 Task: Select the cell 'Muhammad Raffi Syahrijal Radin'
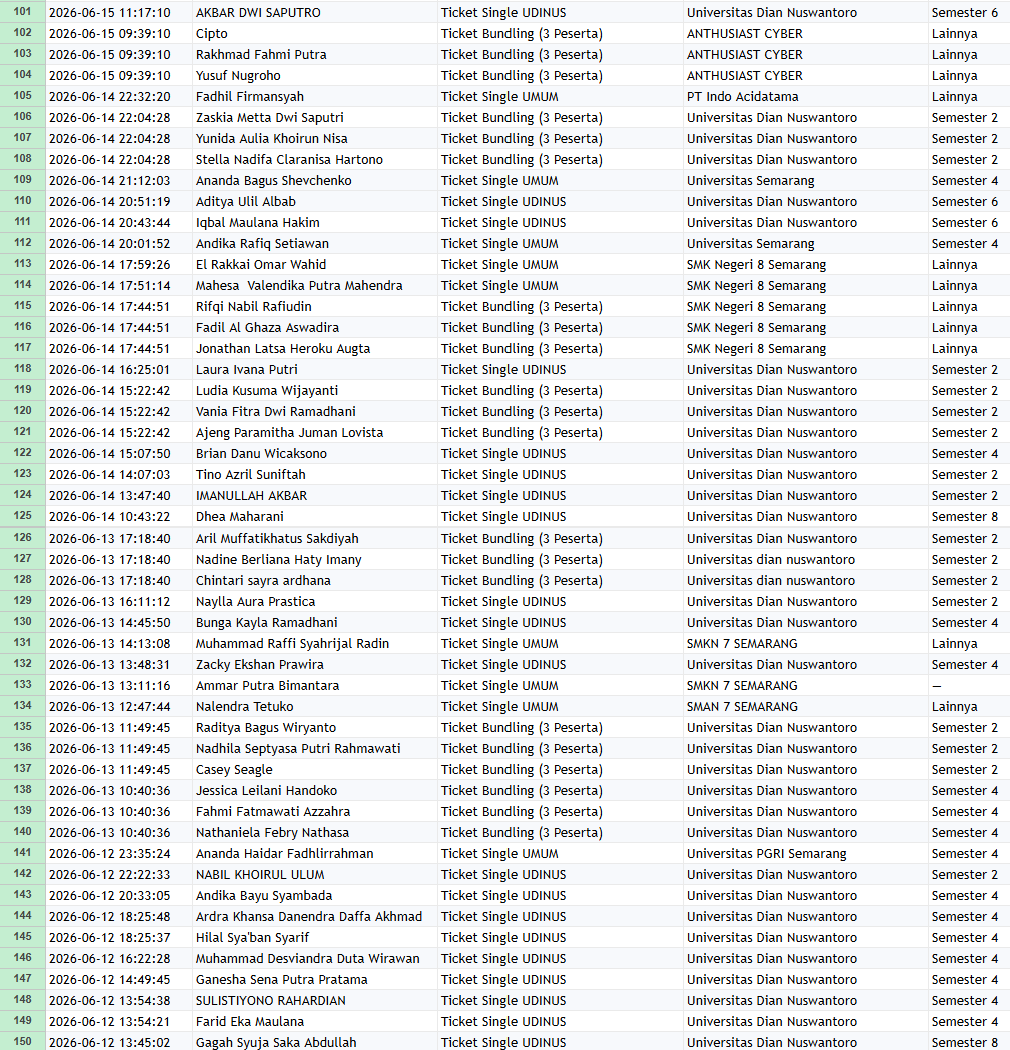click(315, 644)
